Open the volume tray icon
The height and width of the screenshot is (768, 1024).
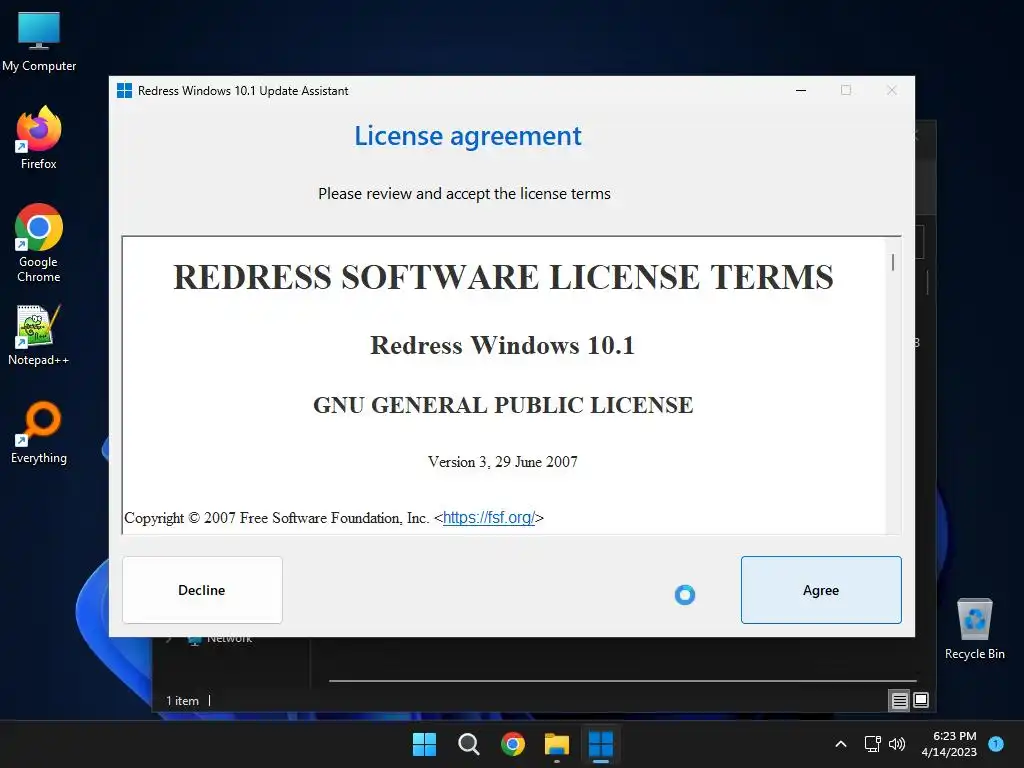(x=897, y=744)
